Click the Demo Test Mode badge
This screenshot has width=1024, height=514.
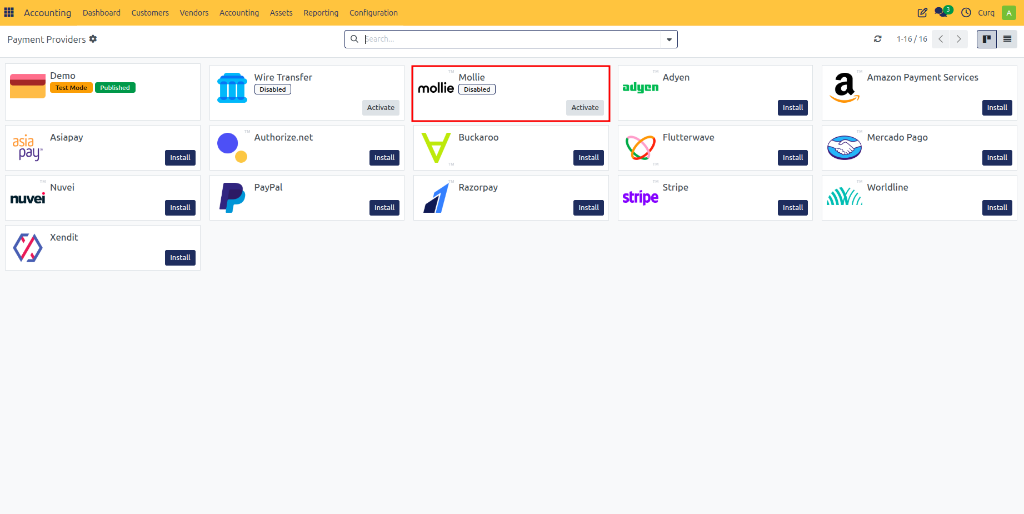71,88
